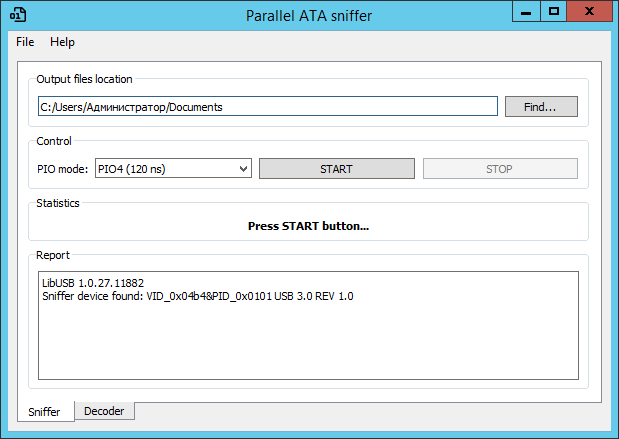Click the START button
This screenshot has height=439, width=619.
pos(337,169)
